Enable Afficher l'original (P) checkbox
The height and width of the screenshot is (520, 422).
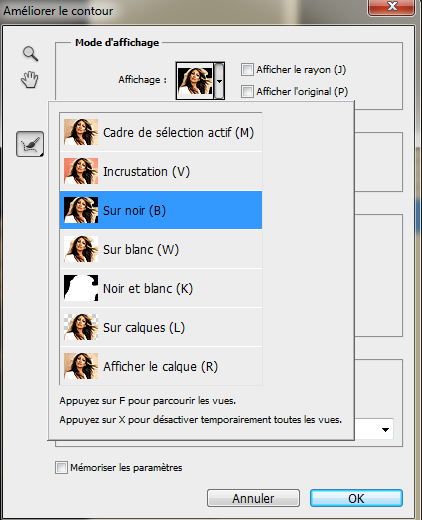247,91
